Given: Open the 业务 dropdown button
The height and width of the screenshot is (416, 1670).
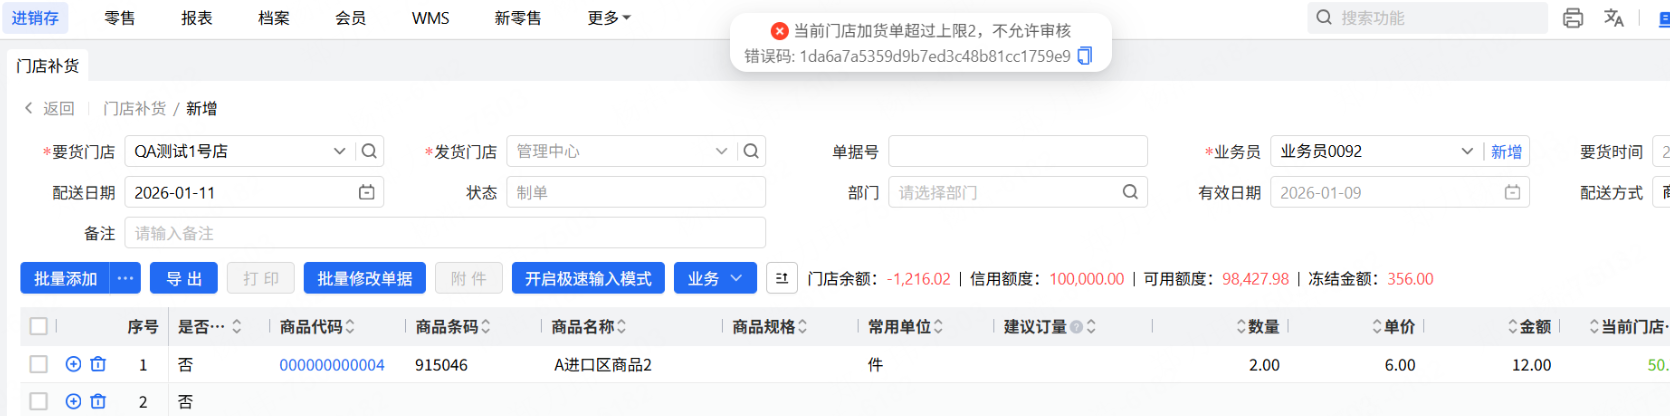Looking at the screenshot, I should [x=715, y=278].
